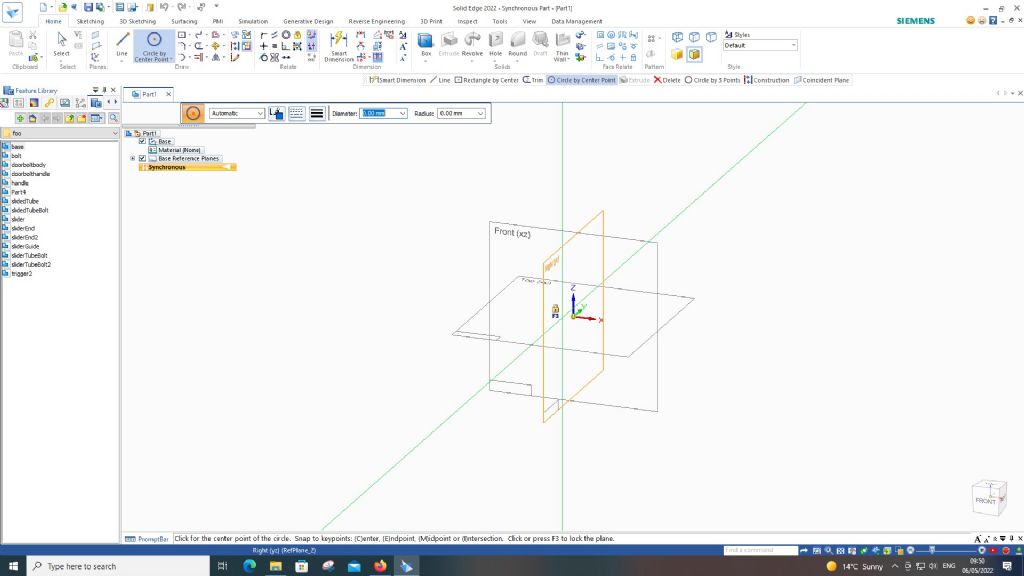Click the dashed line type icon on the command bar

[x=296, y=113]
